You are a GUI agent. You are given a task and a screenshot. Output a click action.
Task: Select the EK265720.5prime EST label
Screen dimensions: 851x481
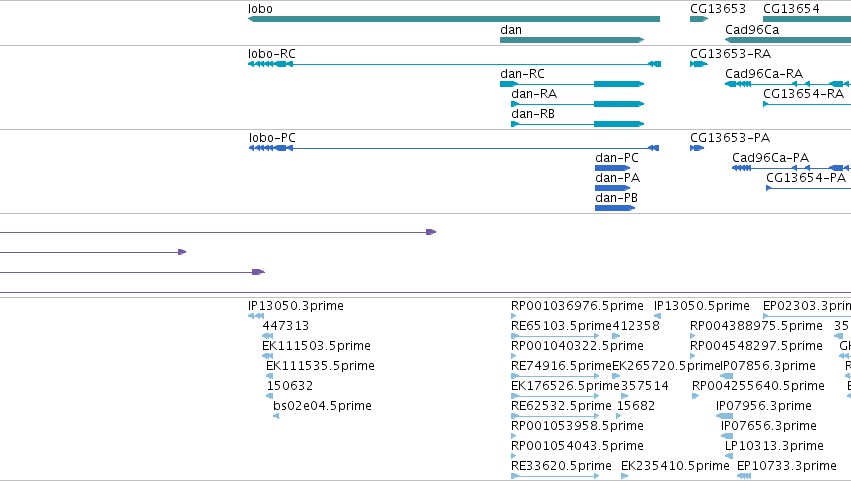(x=666, y=366)
